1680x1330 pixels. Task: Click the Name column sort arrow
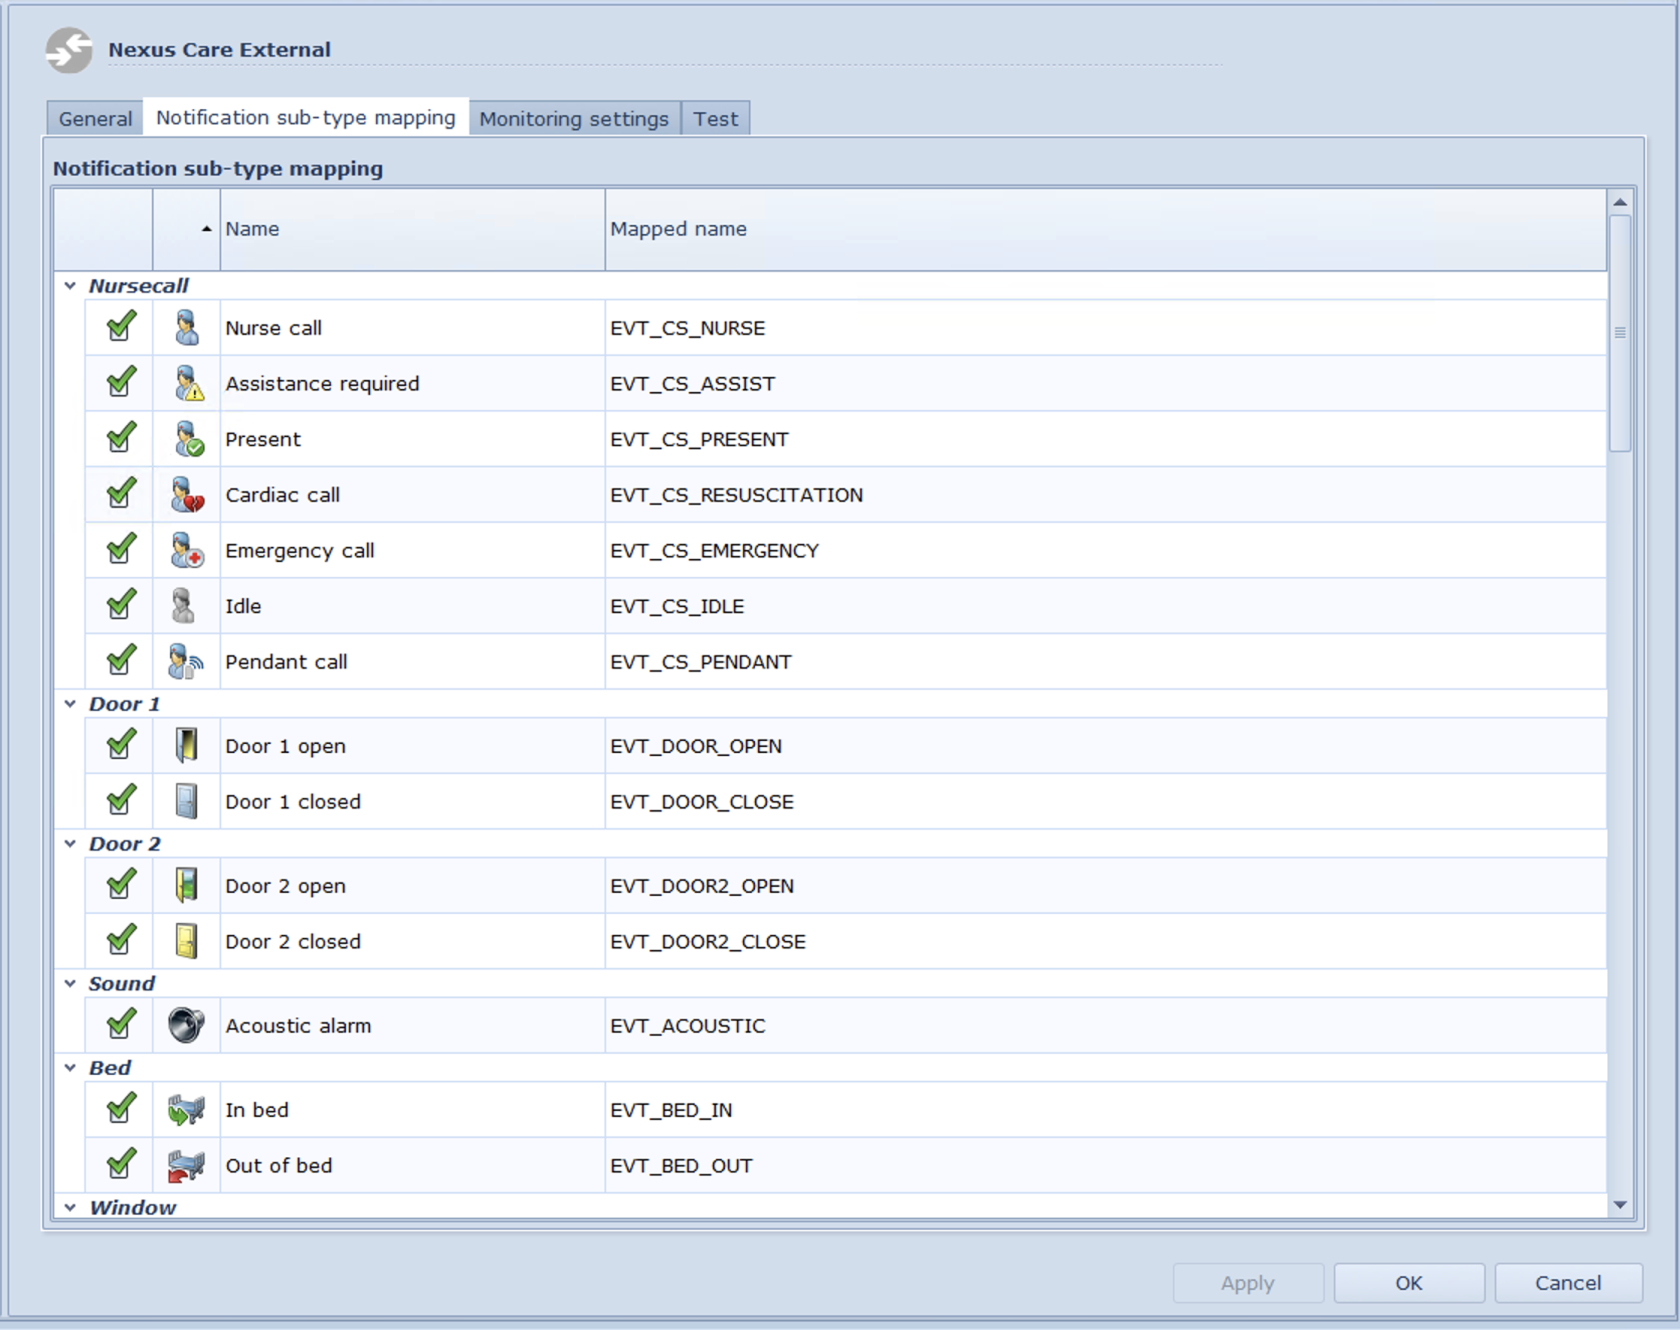[207, 229]
